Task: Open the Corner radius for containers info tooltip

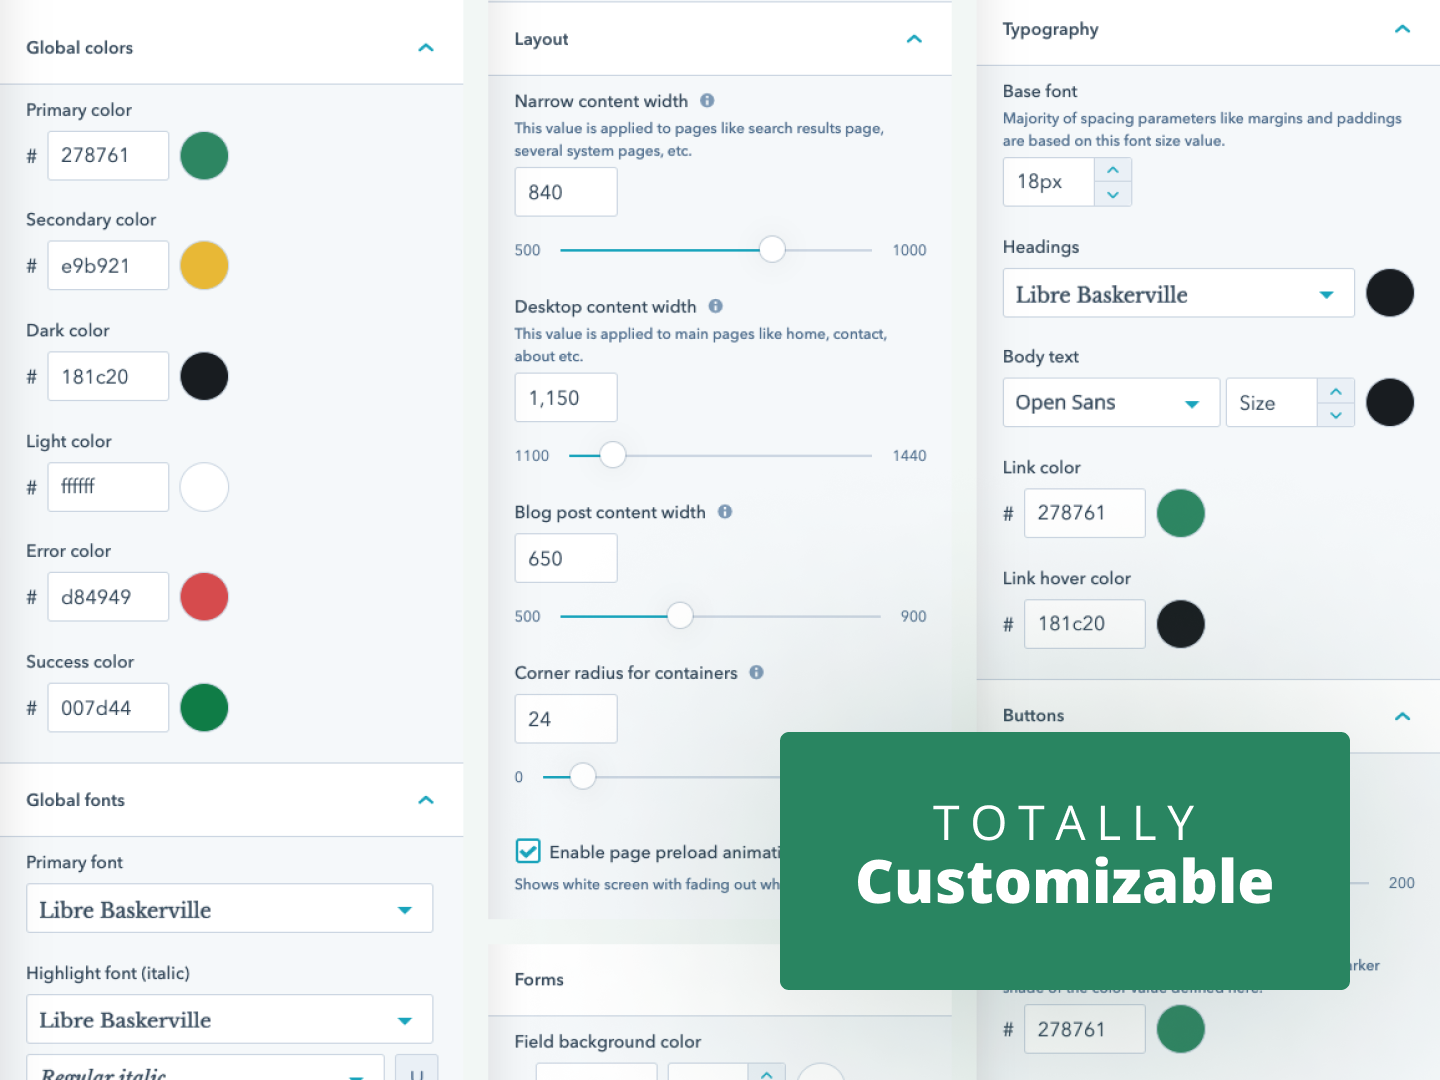Action: point(757,673)
